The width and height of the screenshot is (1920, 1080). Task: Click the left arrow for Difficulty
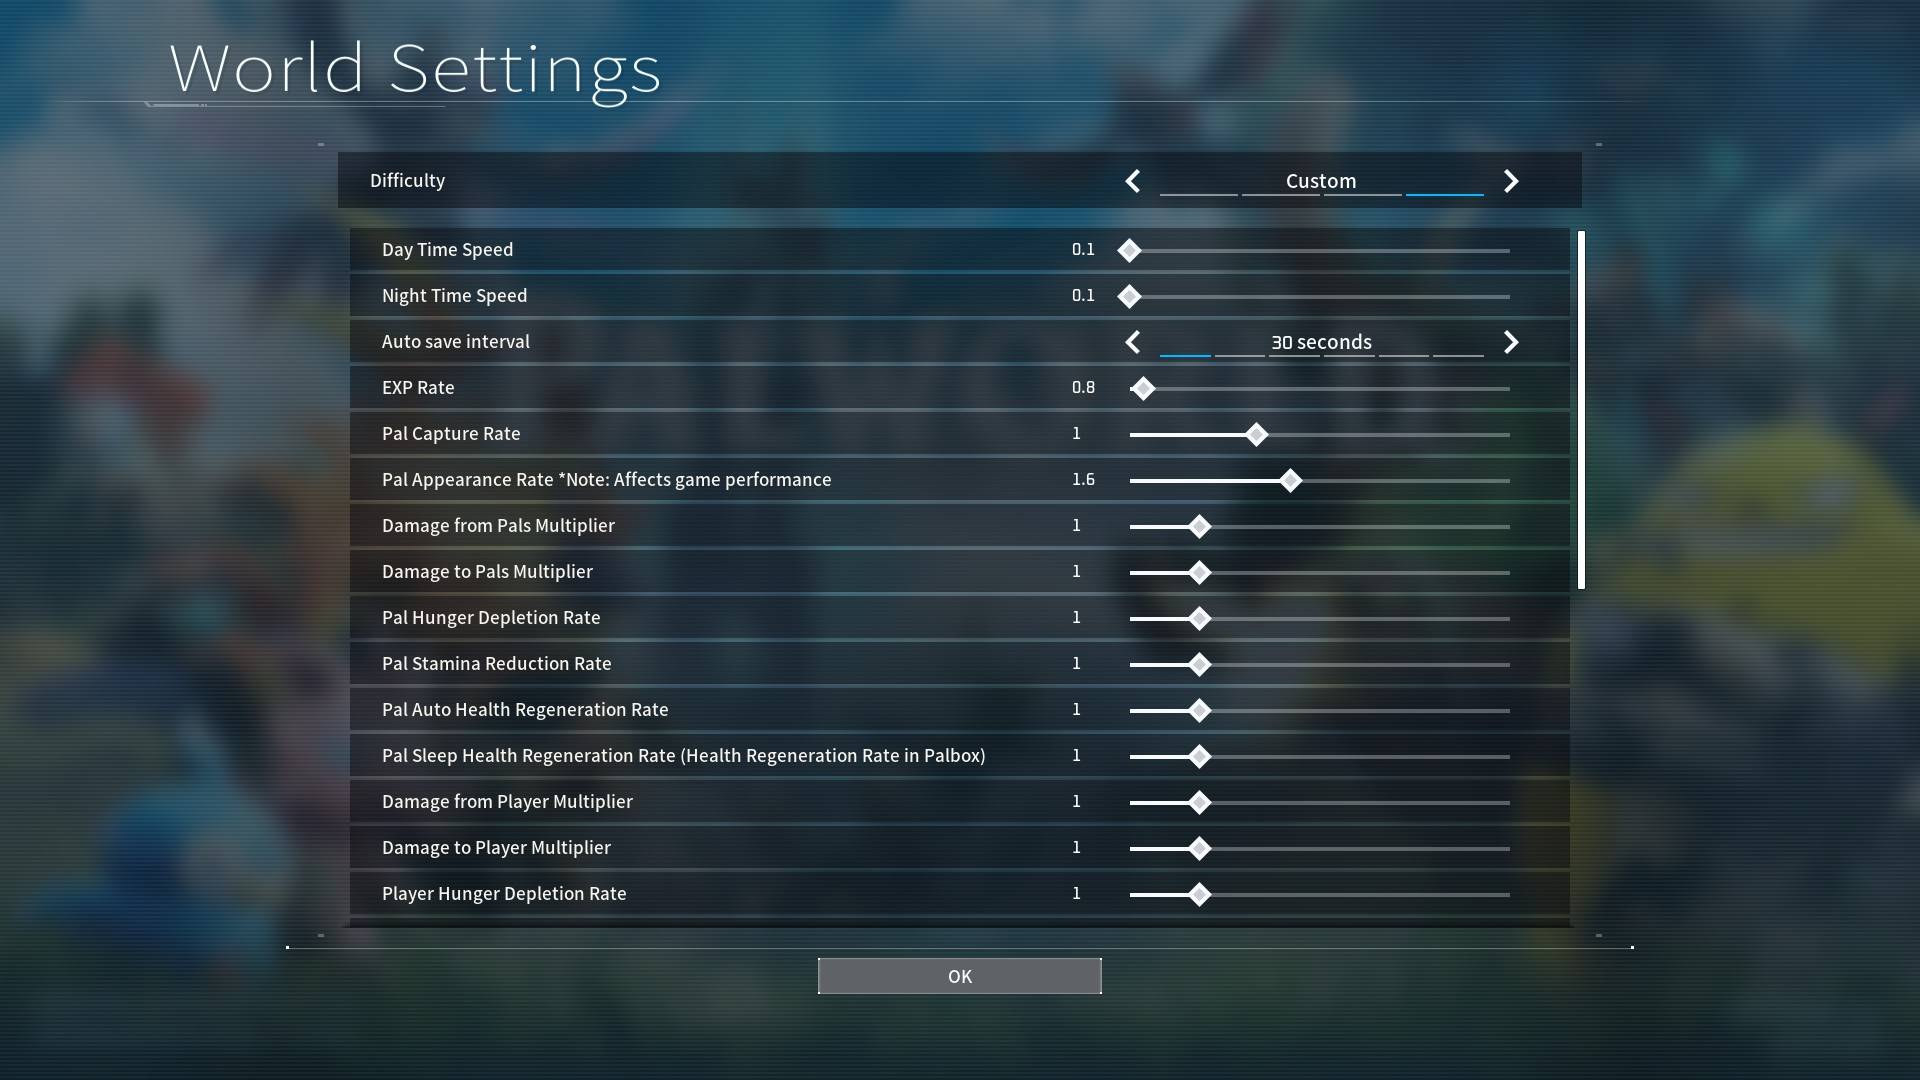coord(1132,181)
